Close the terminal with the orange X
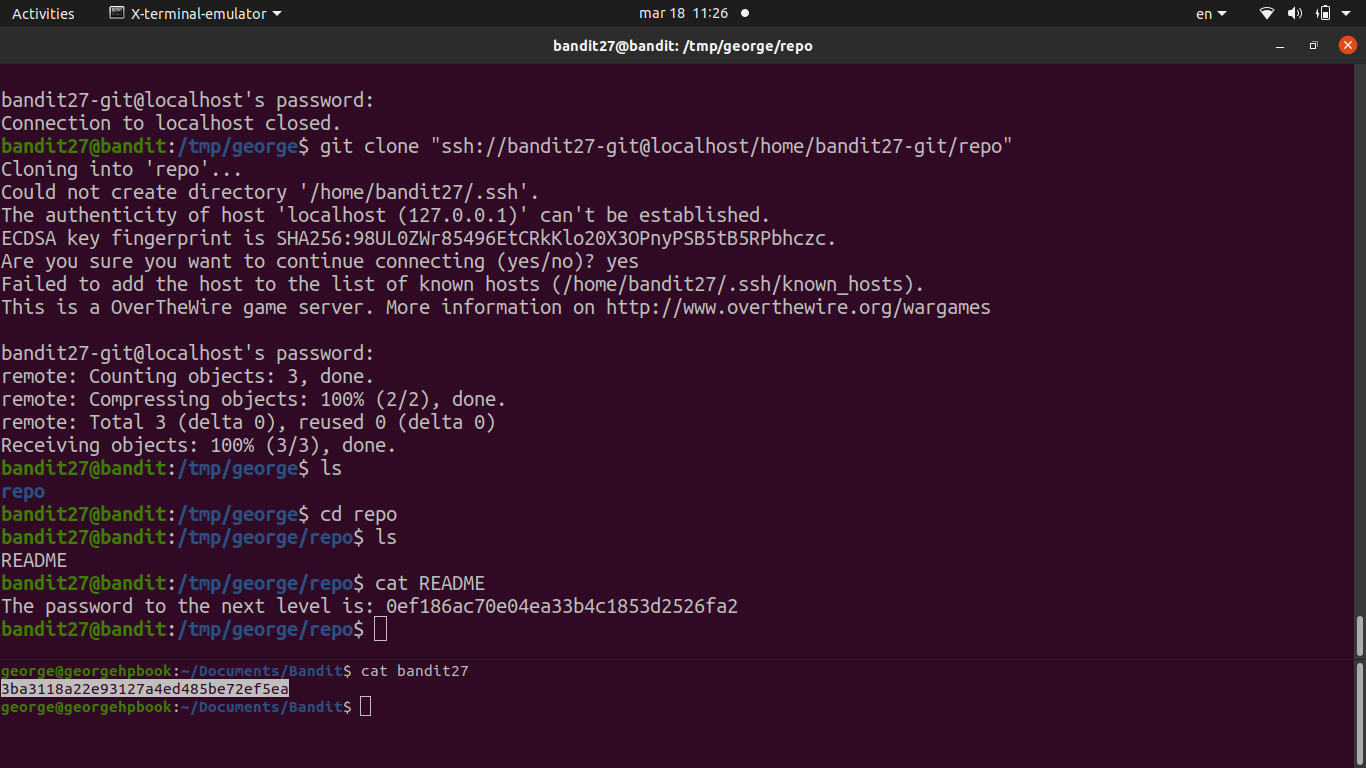Image resolution: width=1366 pixels, height=768 pixels. (1347, 46)
